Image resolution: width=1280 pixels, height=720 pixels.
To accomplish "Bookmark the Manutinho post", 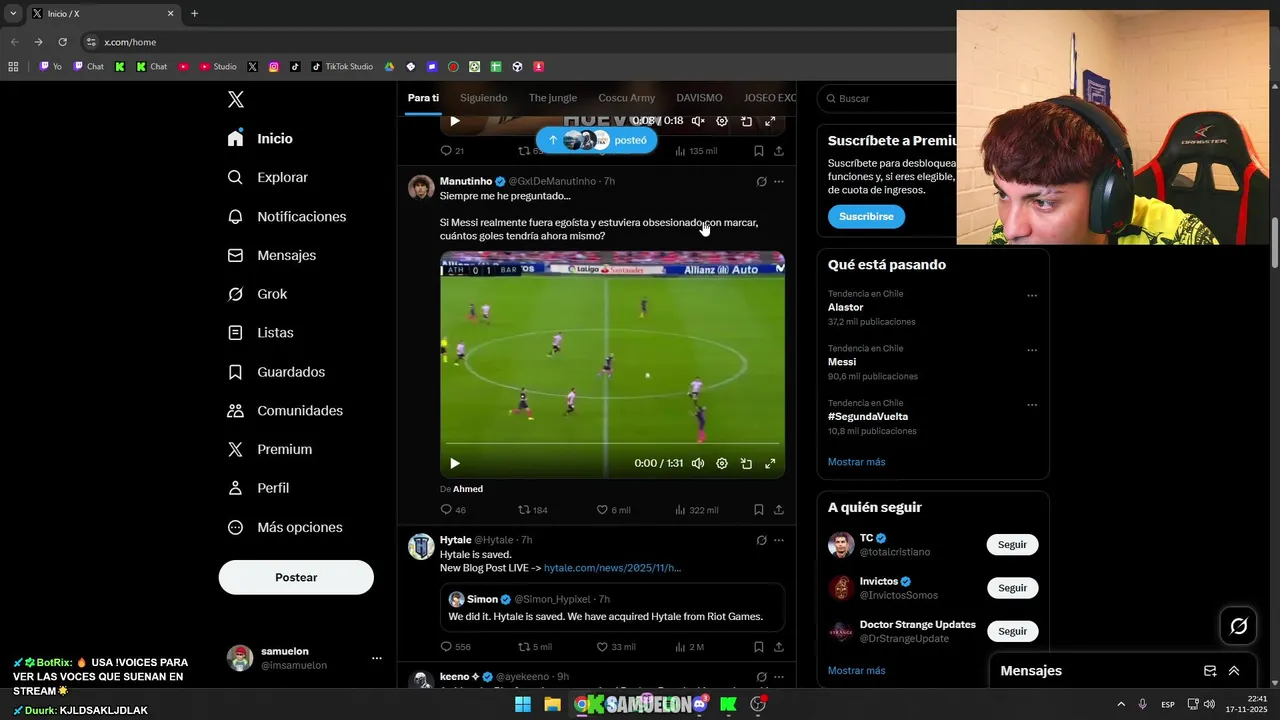I will (x=759, y=510).
